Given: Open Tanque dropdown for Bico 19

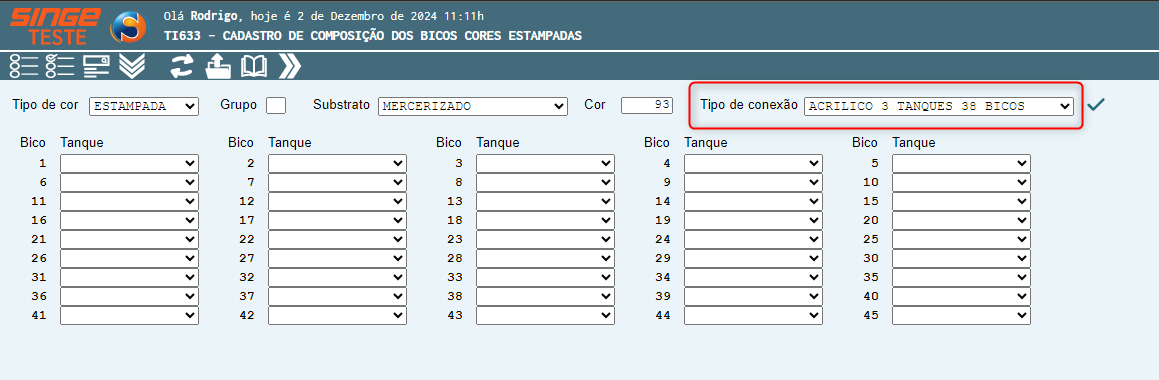Looking at the screenshot, I should (753, 220).
